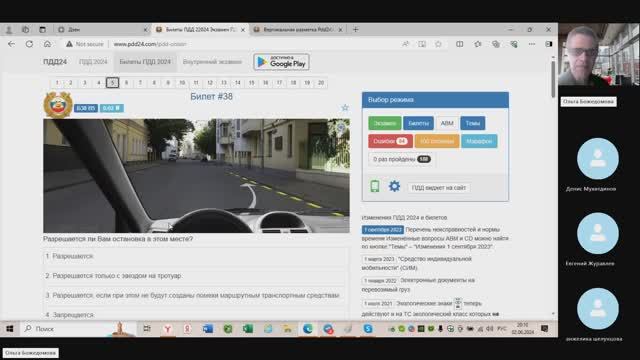
Task: Open notification center icon on taskbar
Action: 544,329
